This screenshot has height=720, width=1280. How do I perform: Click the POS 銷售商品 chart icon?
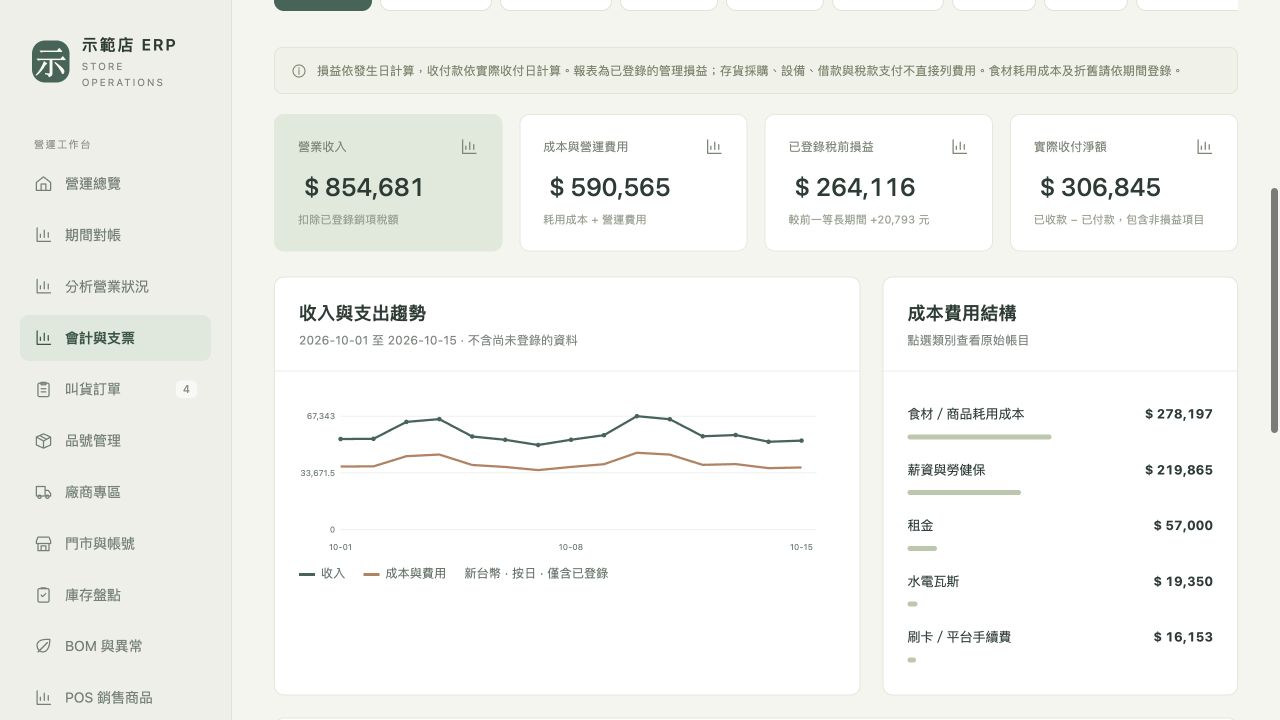point(43,698)
